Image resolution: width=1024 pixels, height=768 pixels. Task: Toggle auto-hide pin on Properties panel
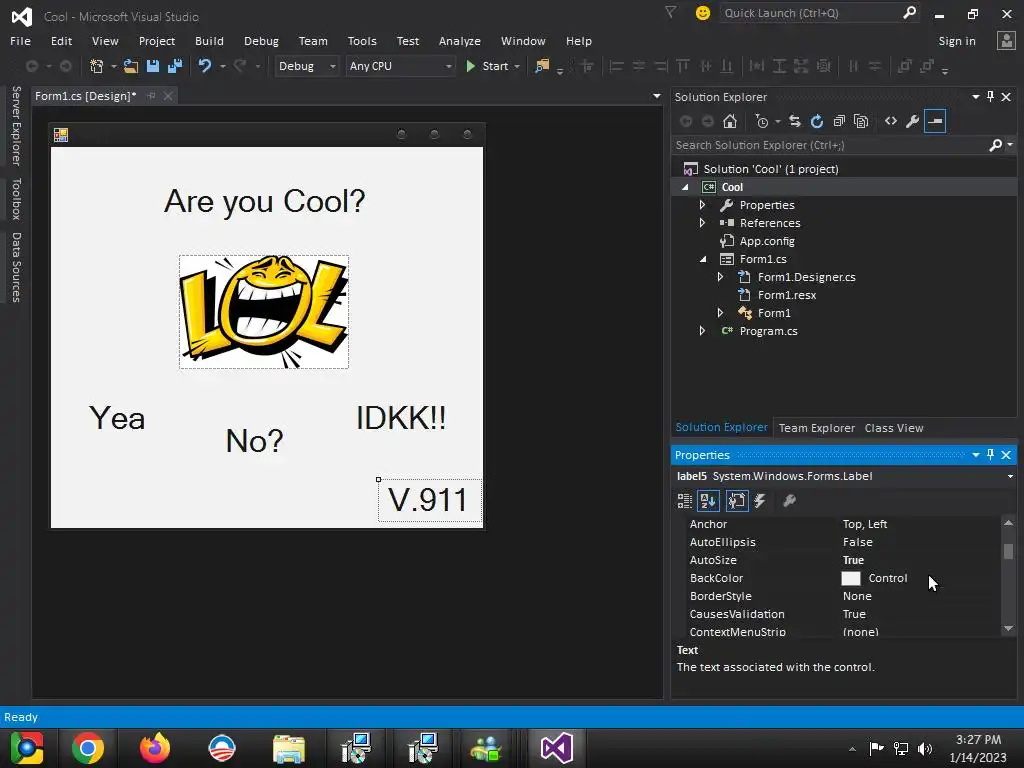(x=990, y=455)
